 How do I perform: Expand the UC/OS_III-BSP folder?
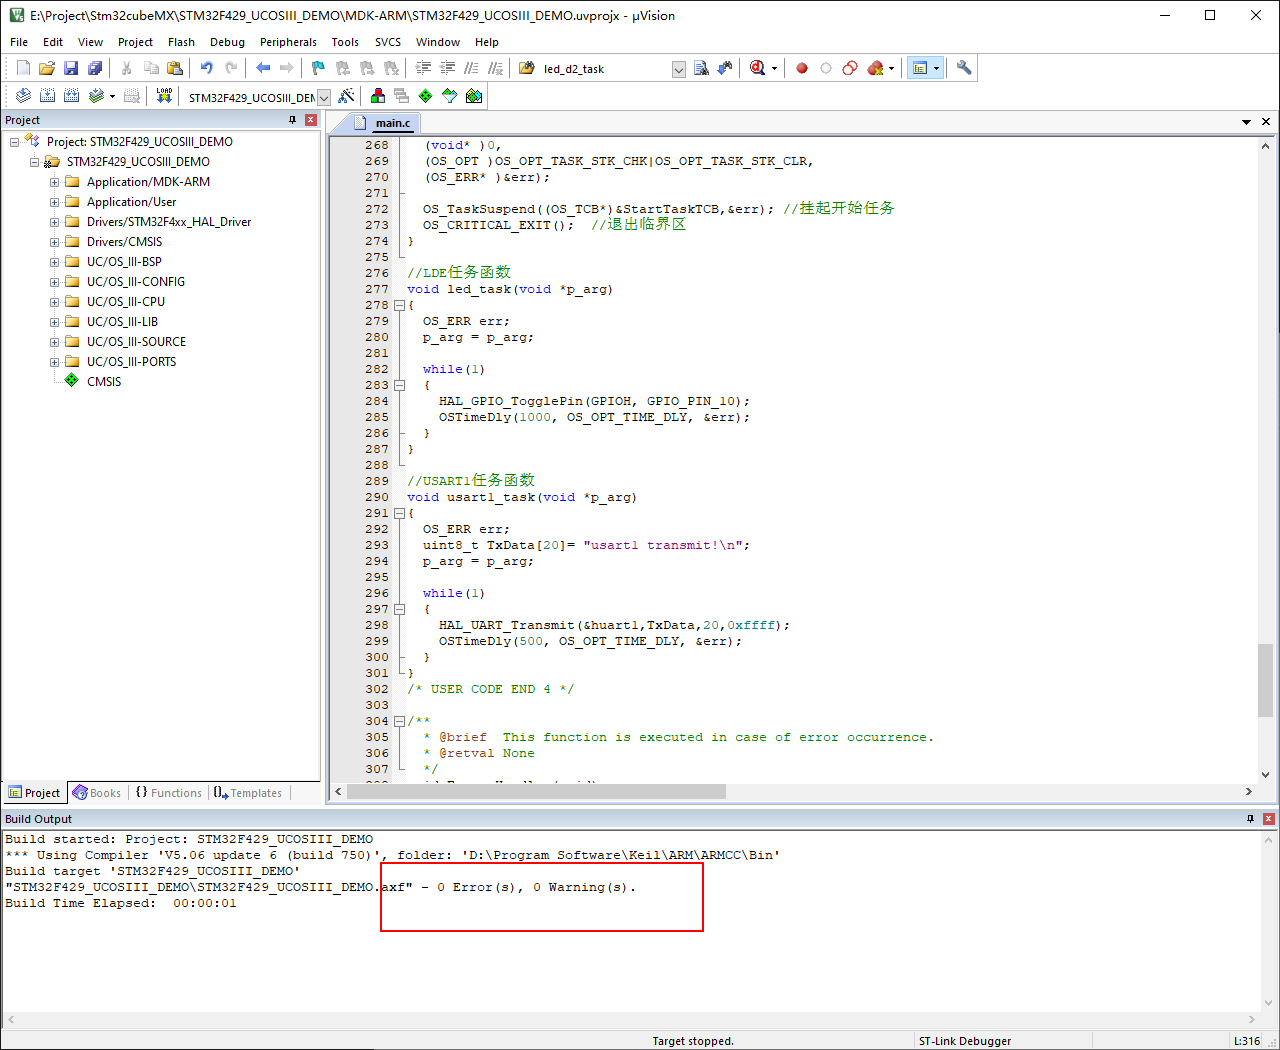click(x=55, y=262)
